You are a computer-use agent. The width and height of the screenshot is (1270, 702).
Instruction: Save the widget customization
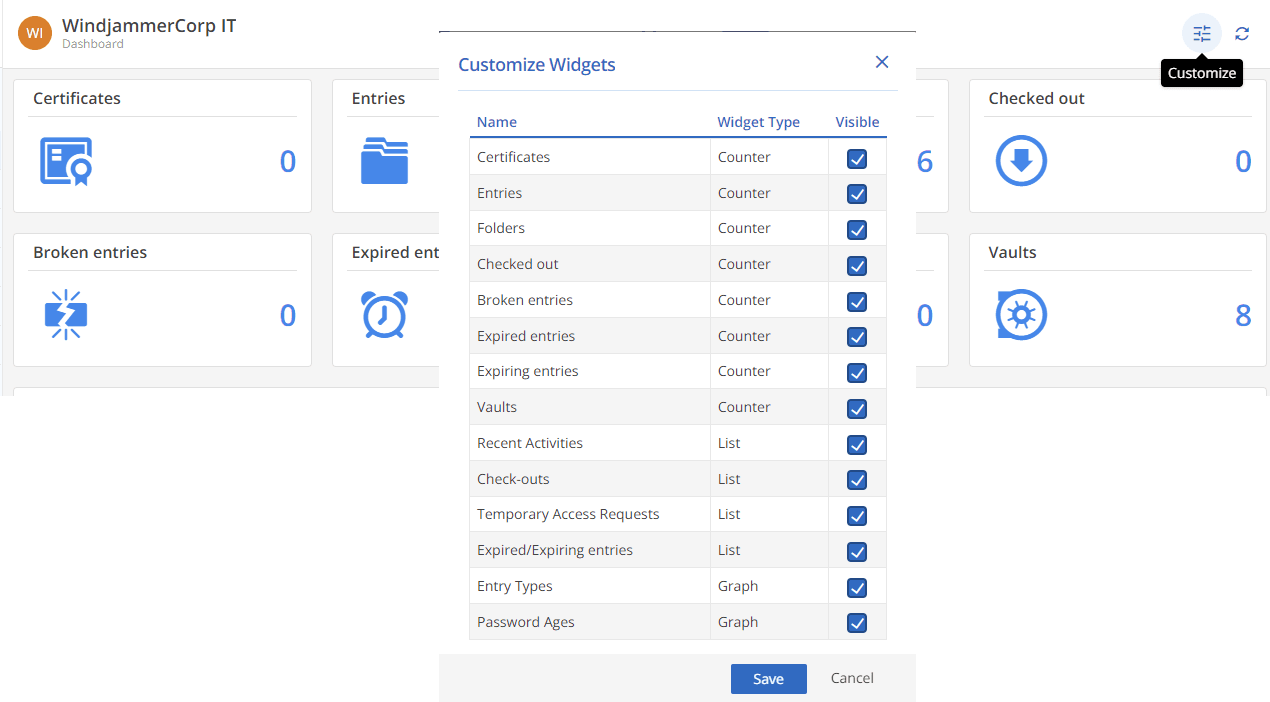pyautogui.click(x=768, y=679)
